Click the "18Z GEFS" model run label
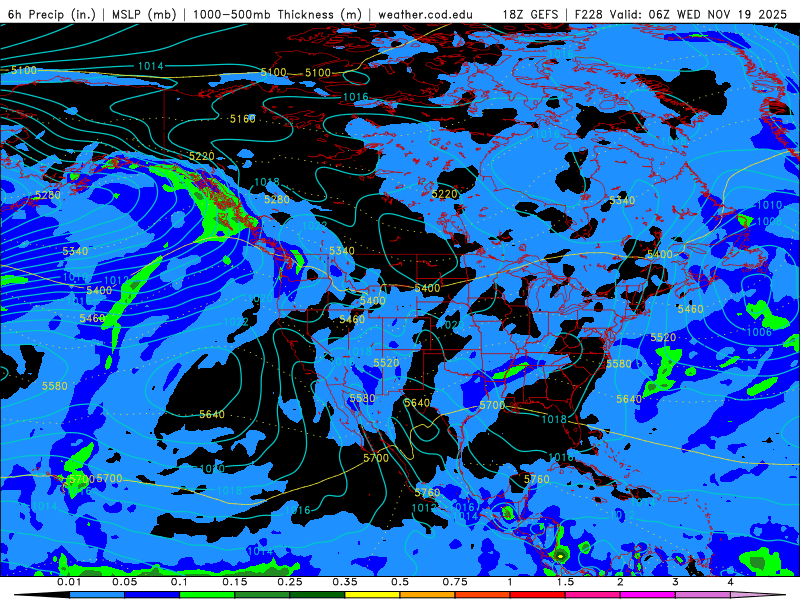 (530, 14)
